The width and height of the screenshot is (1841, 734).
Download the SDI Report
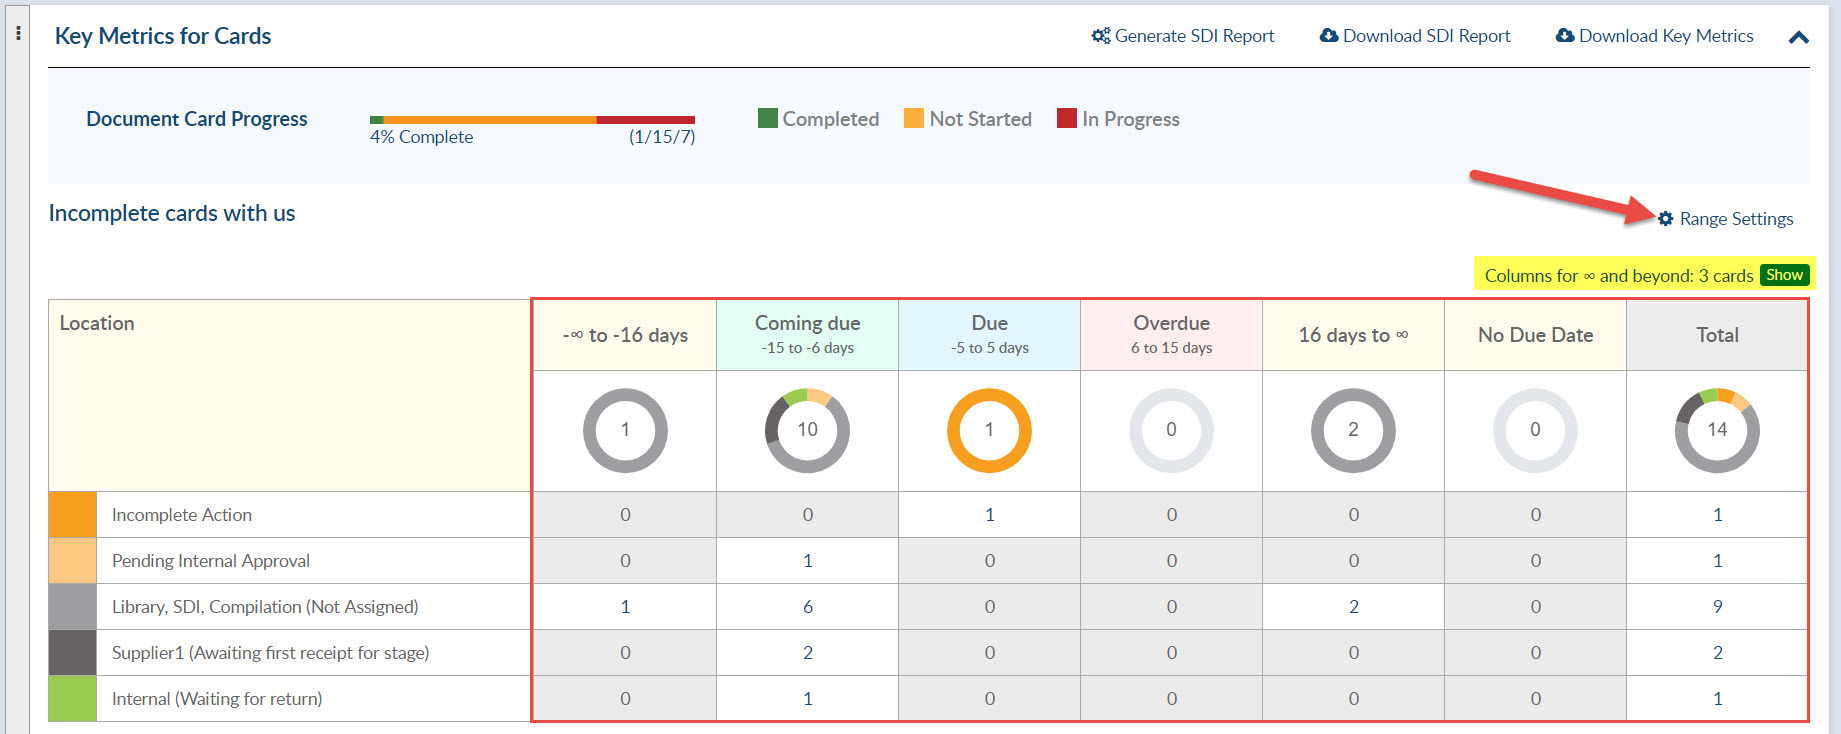pyautogui.click(x=1415, y=36)
